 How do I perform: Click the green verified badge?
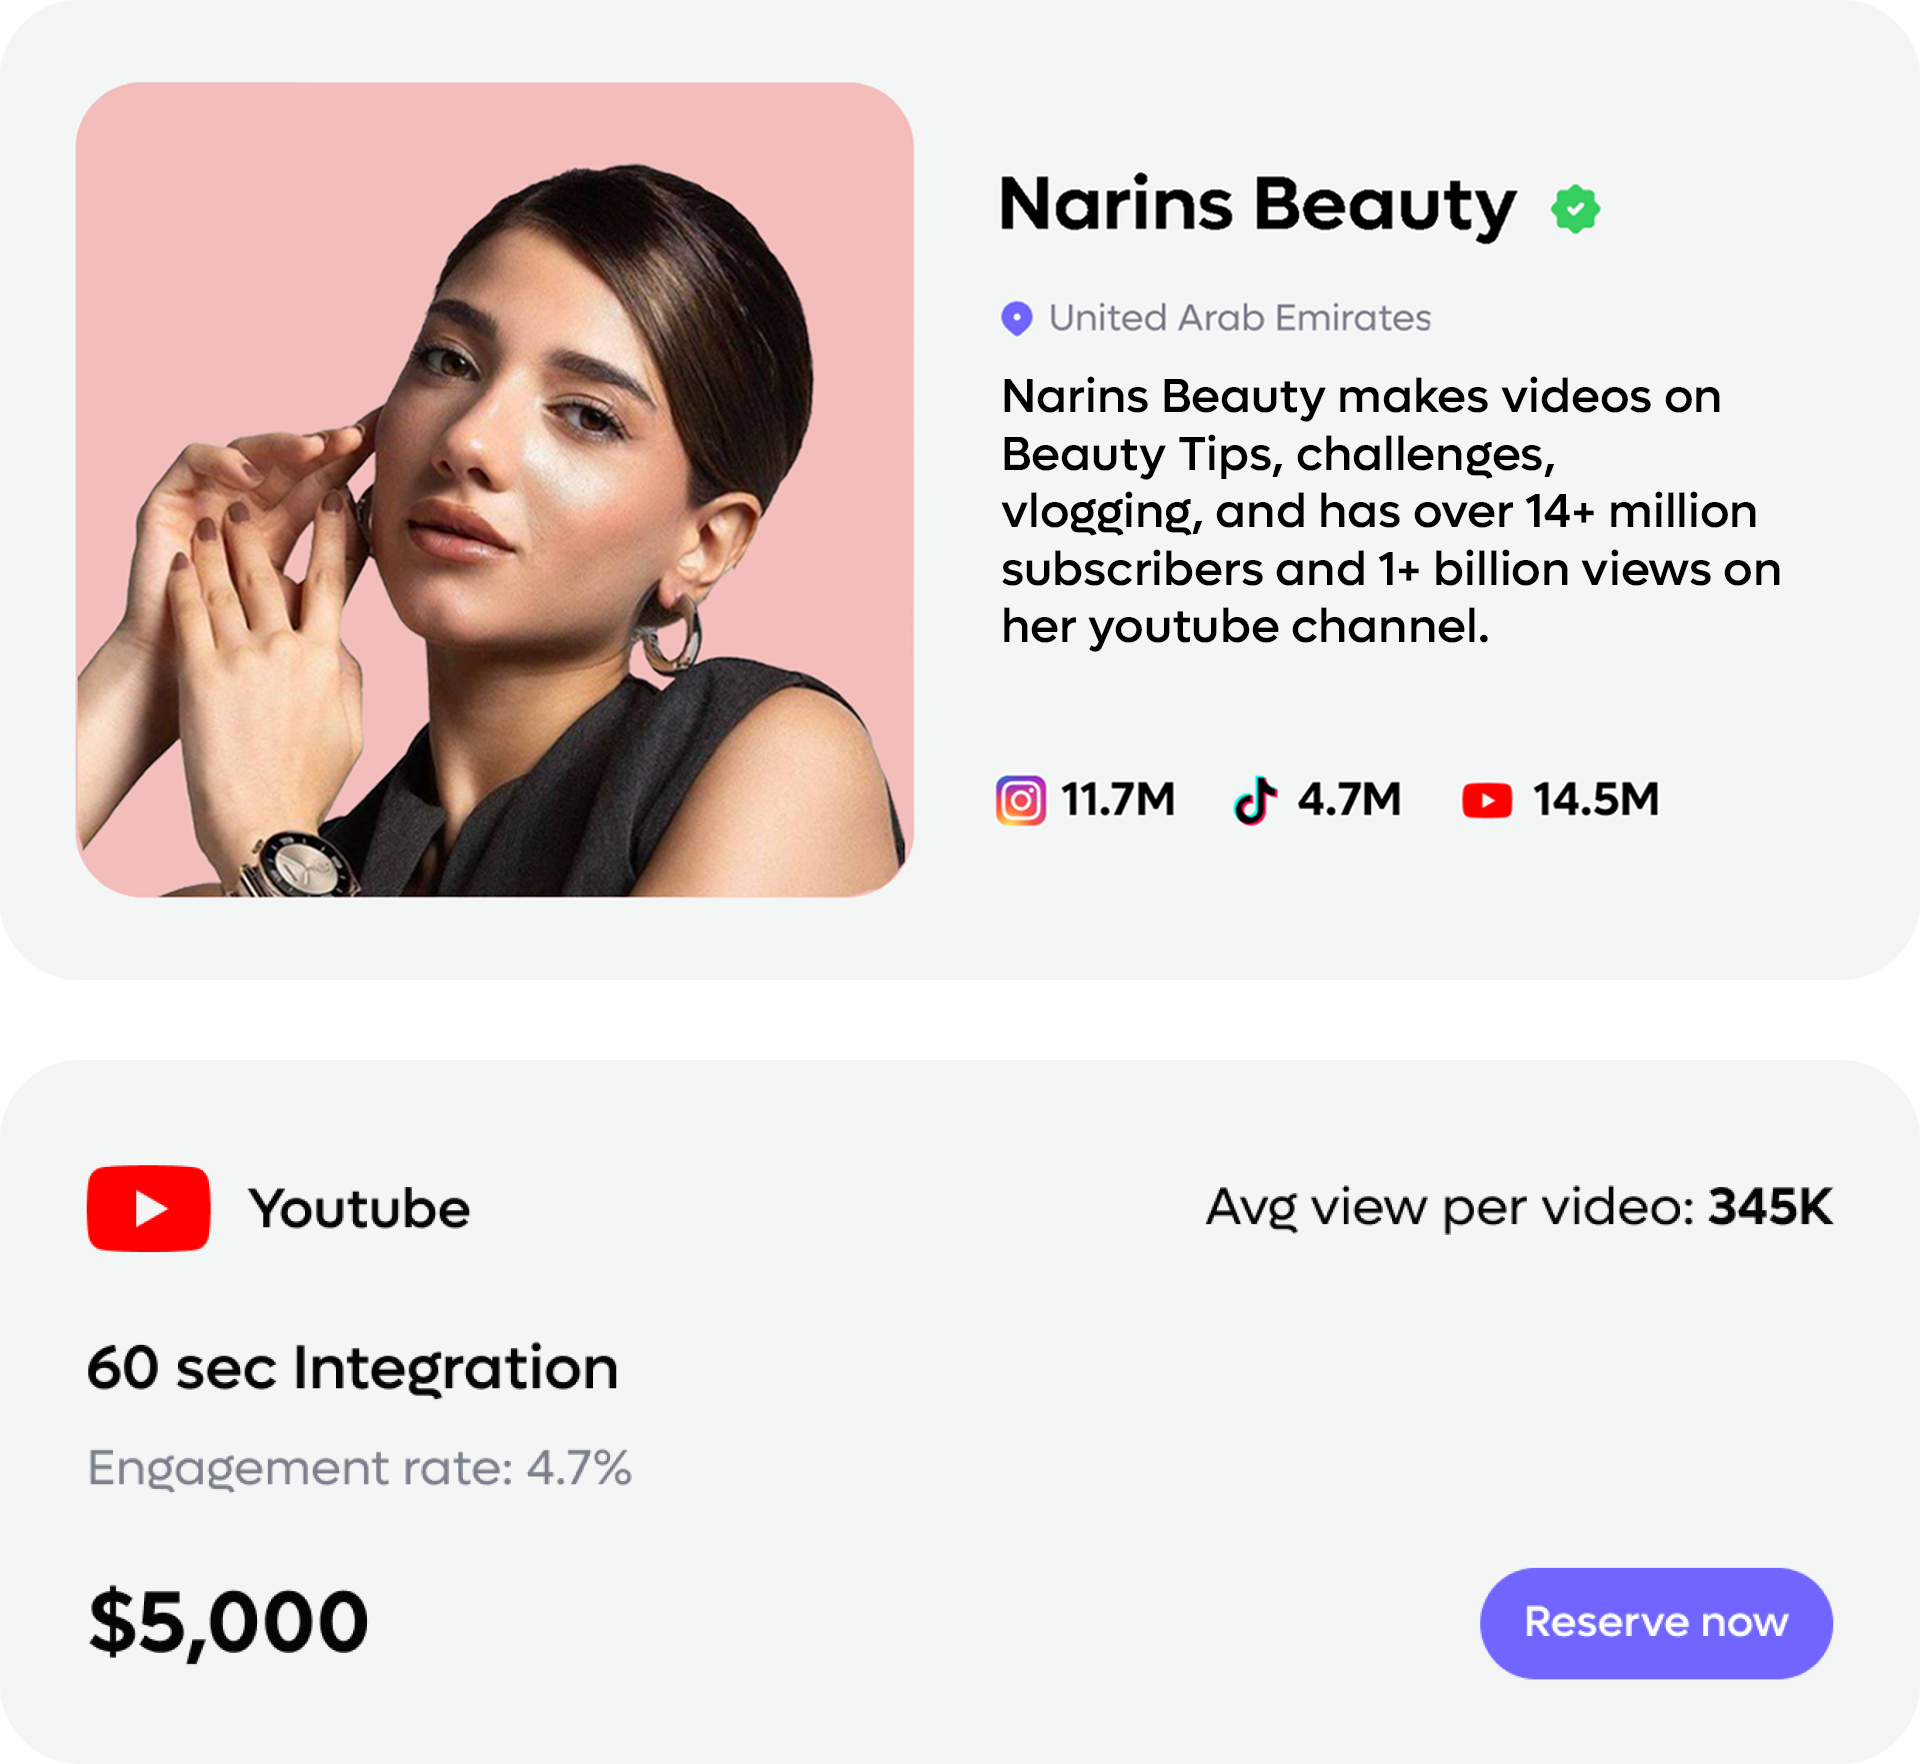pos(1575,209)
